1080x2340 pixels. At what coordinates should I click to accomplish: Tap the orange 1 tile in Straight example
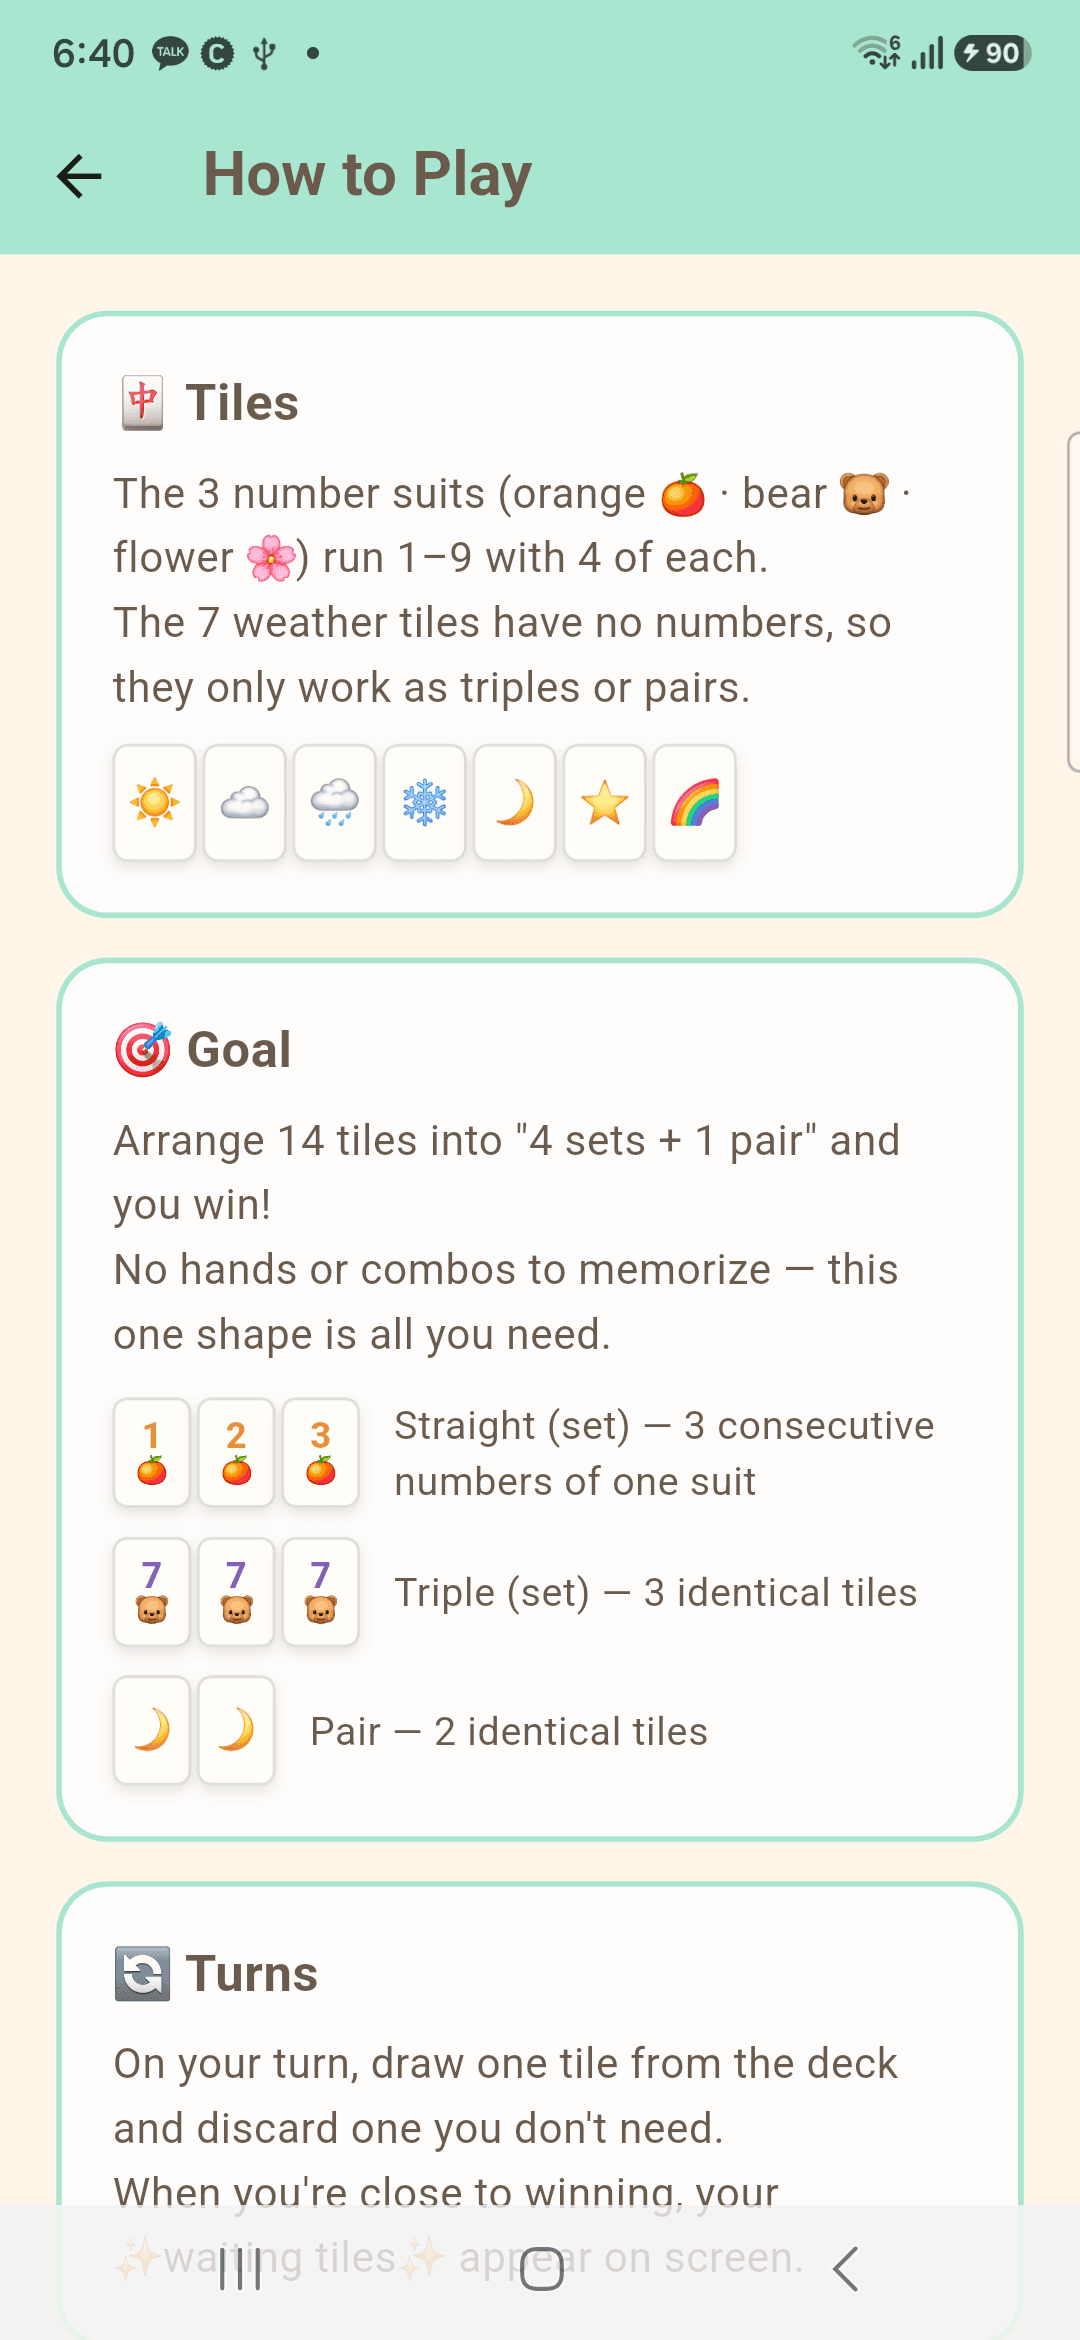point(152,1452)
